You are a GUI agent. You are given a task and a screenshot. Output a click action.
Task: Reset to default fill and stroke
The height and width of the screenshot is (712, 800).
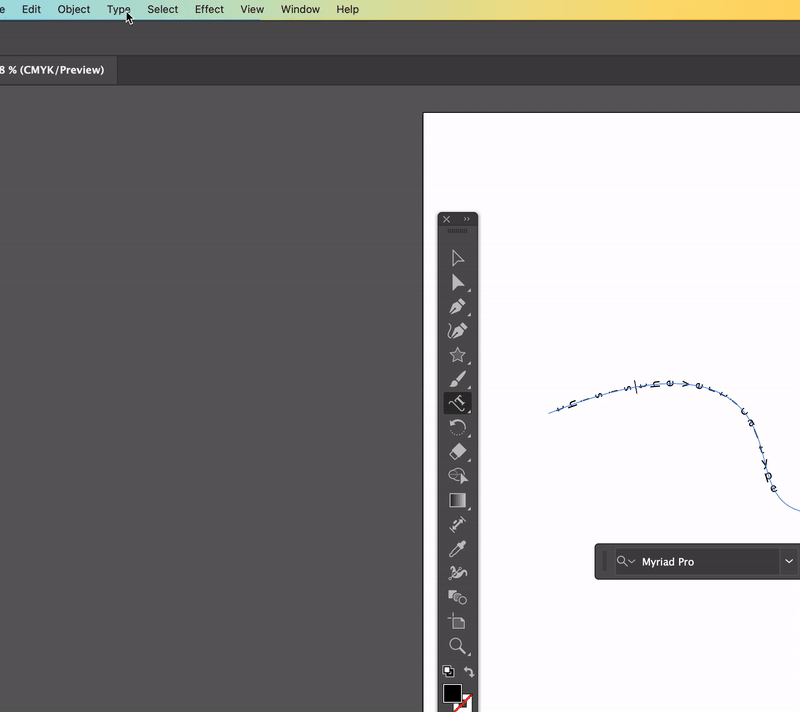447,672
